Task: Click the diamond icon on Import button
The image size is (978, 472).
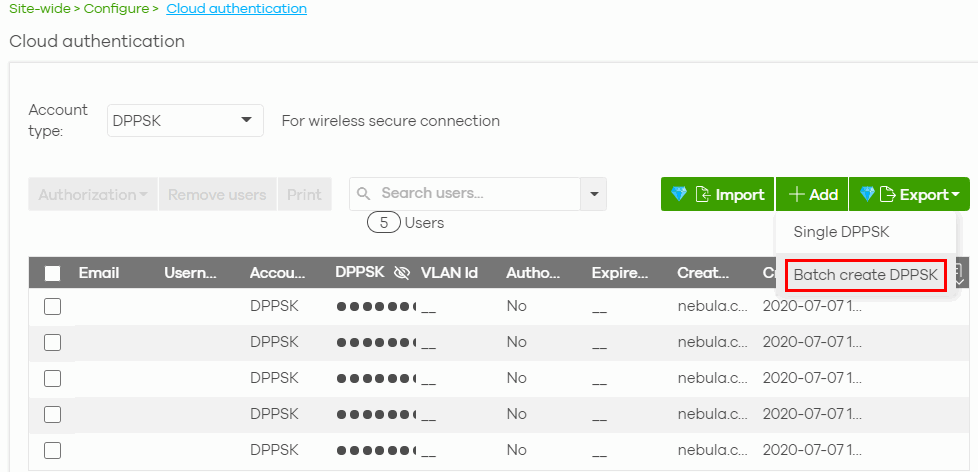Action: coord(679,195)
